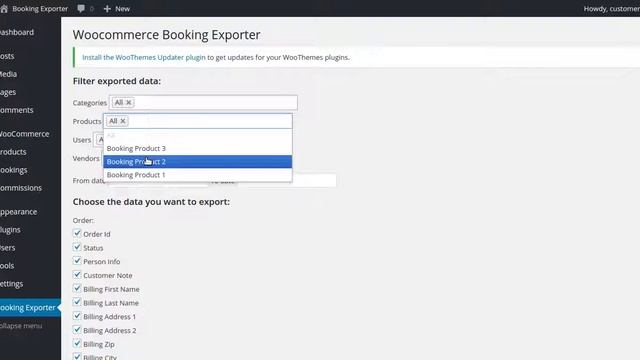The image size is (640, 360).
Task: Open Dashboard in sidebar menu
Action: point(17,32)
